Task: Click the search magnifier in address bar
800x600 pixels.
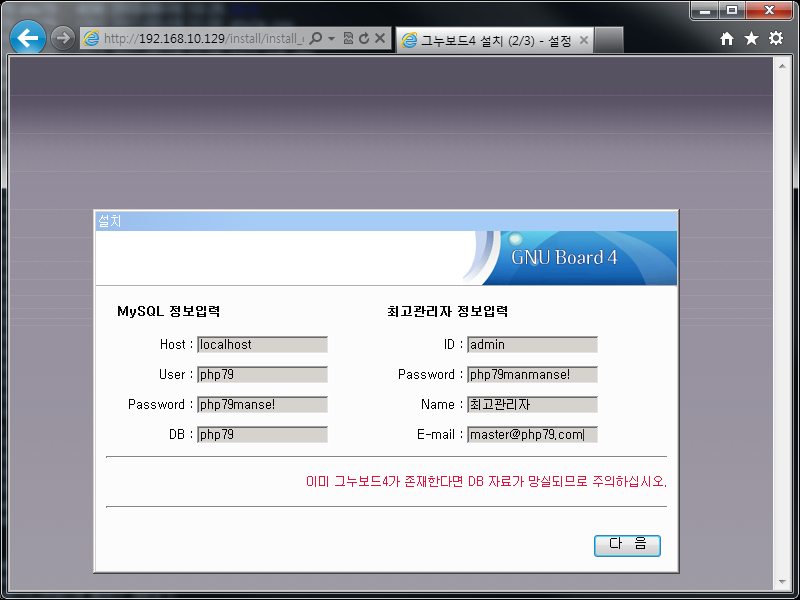Action: (x=316, y=38)
